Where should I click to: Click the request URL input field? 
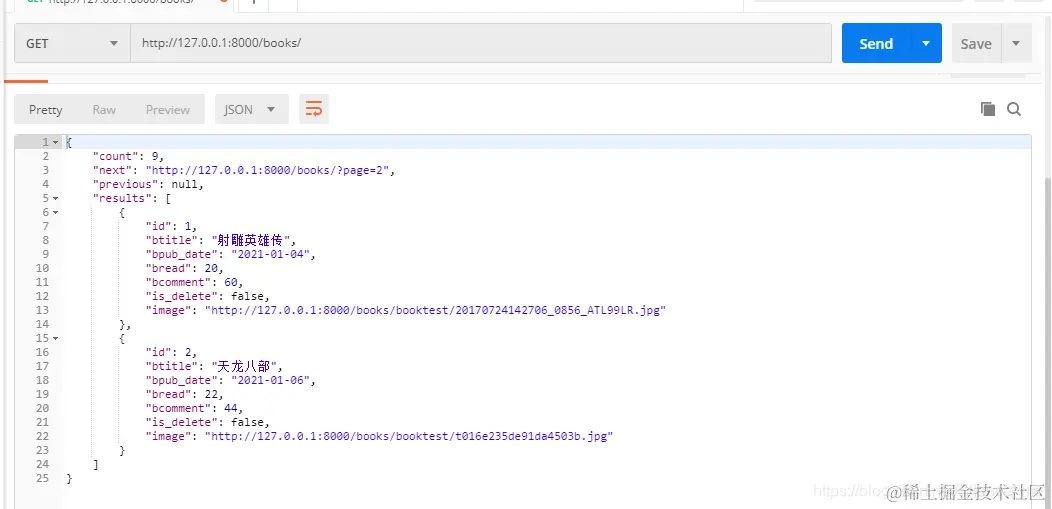[481, 44]
